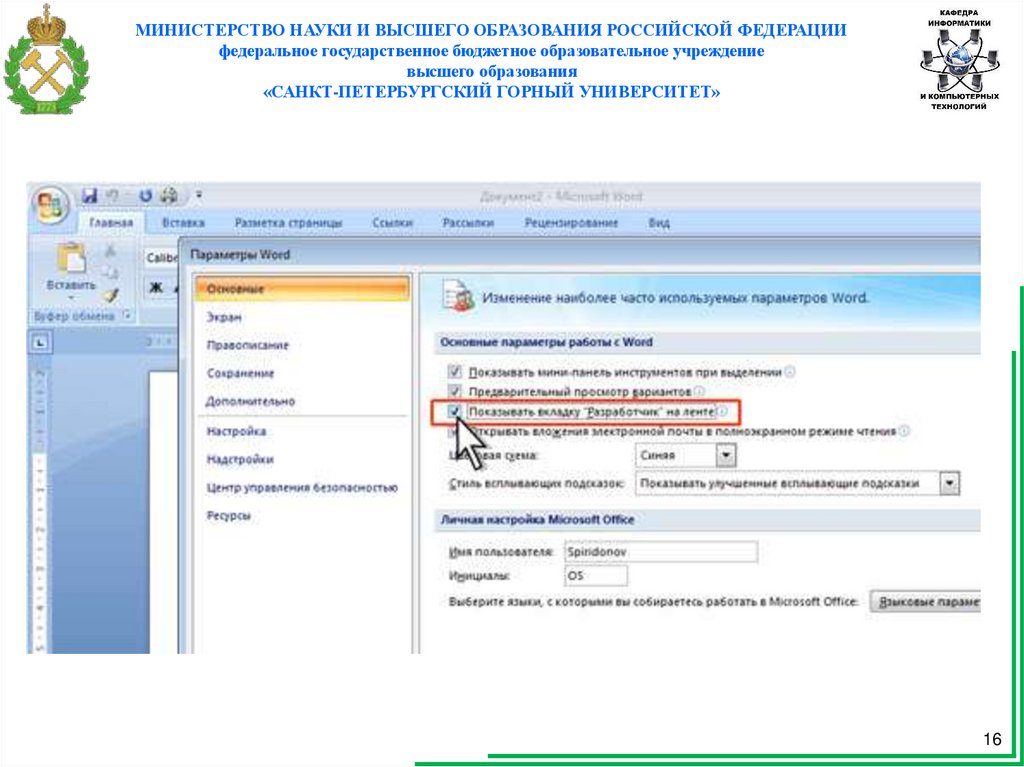This screenshot has height=767, width=1024.
Task: Open the Рецензирование ribbon tab
Action: 571,223
